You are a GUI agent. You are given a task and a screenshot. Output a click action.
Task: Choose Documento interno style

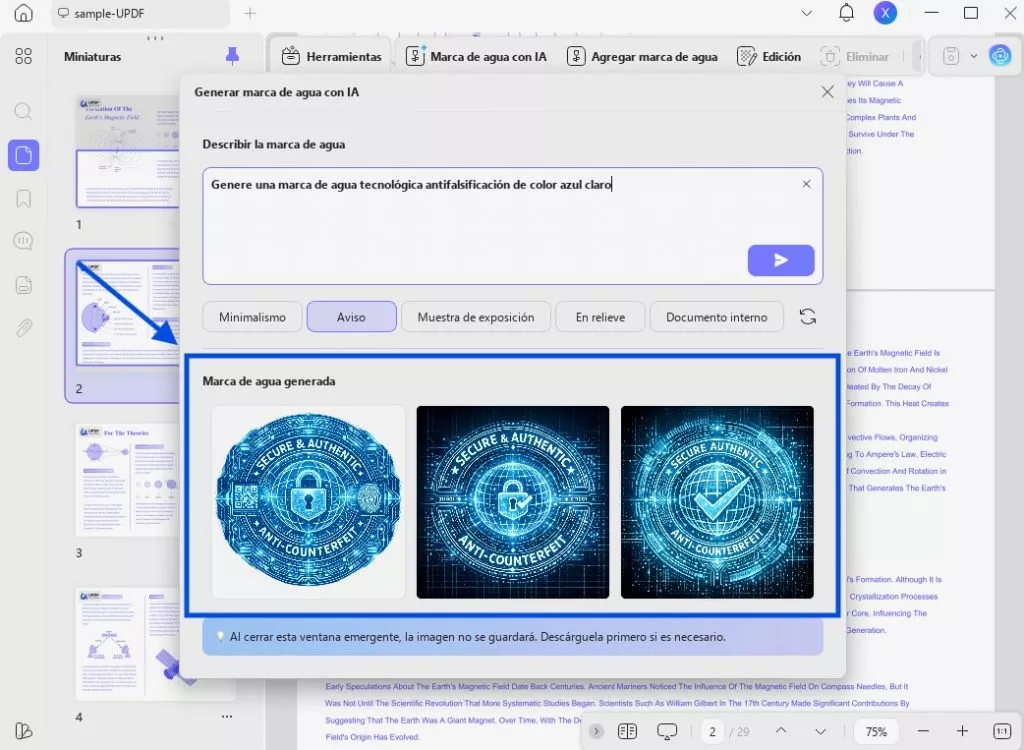pyautogui.click(x=716, y=317)
